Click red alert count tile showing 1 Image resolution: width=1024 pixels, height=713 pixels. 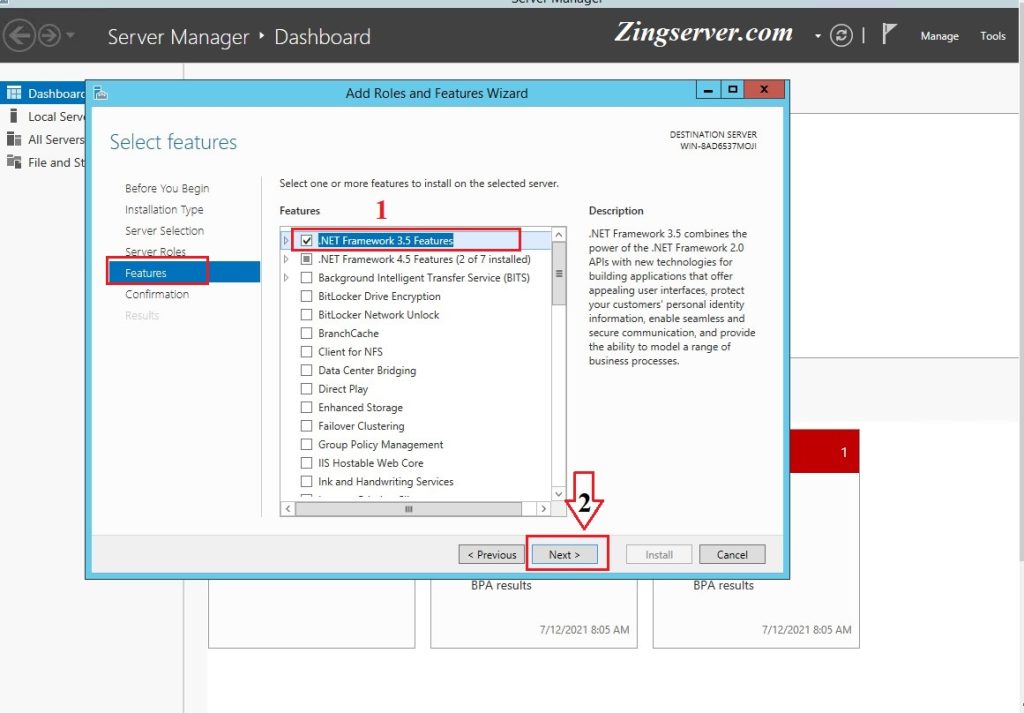(824, 451)
